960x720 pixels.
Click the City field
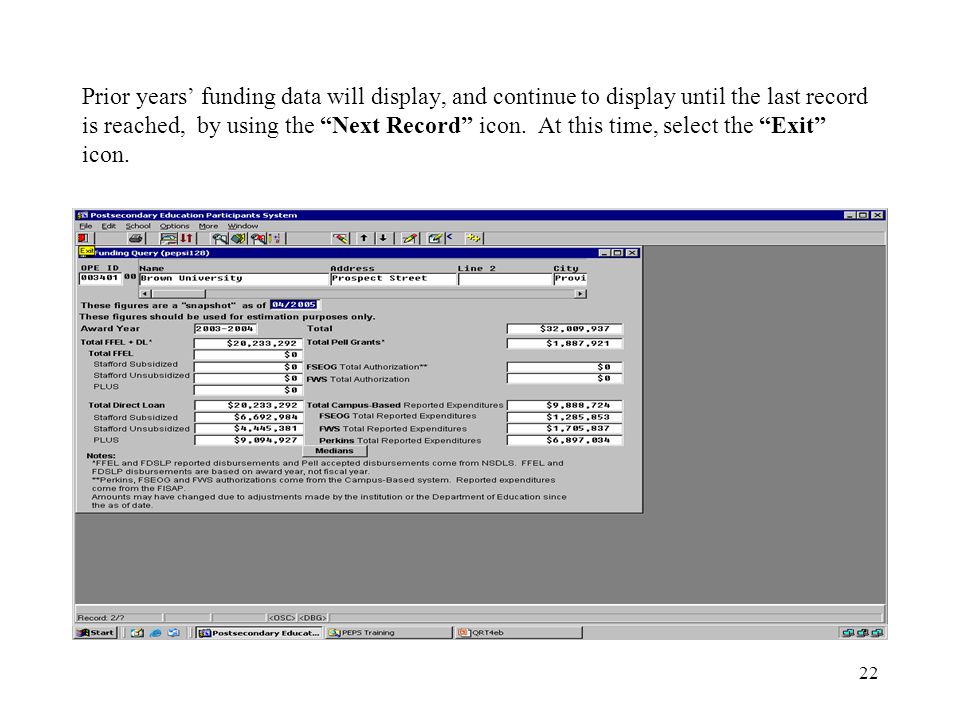[570, 279]
